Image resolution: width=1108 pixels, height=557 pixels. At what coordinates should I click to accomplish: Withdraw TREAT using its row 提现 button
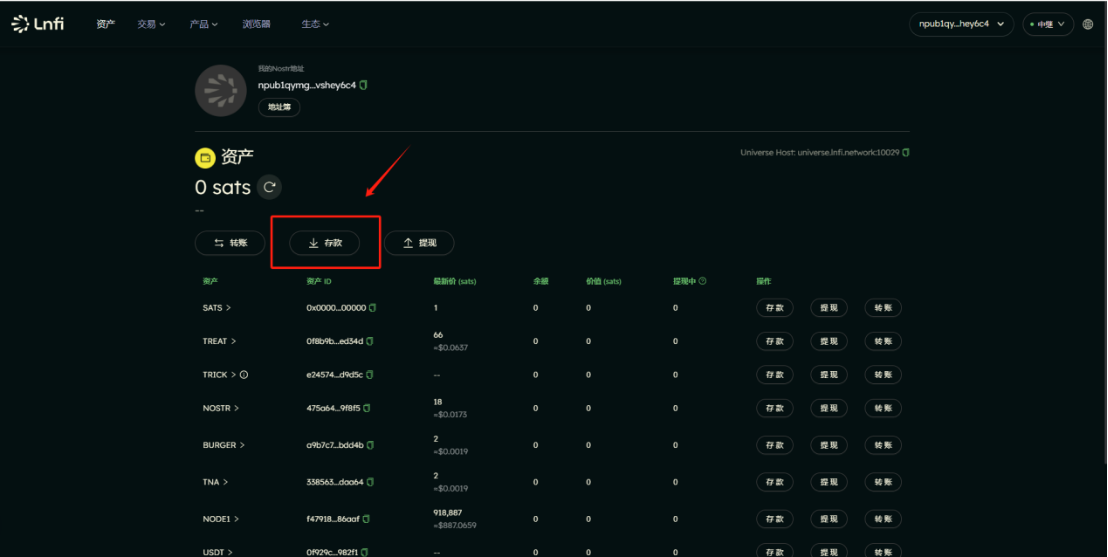[x=829, y=341]
